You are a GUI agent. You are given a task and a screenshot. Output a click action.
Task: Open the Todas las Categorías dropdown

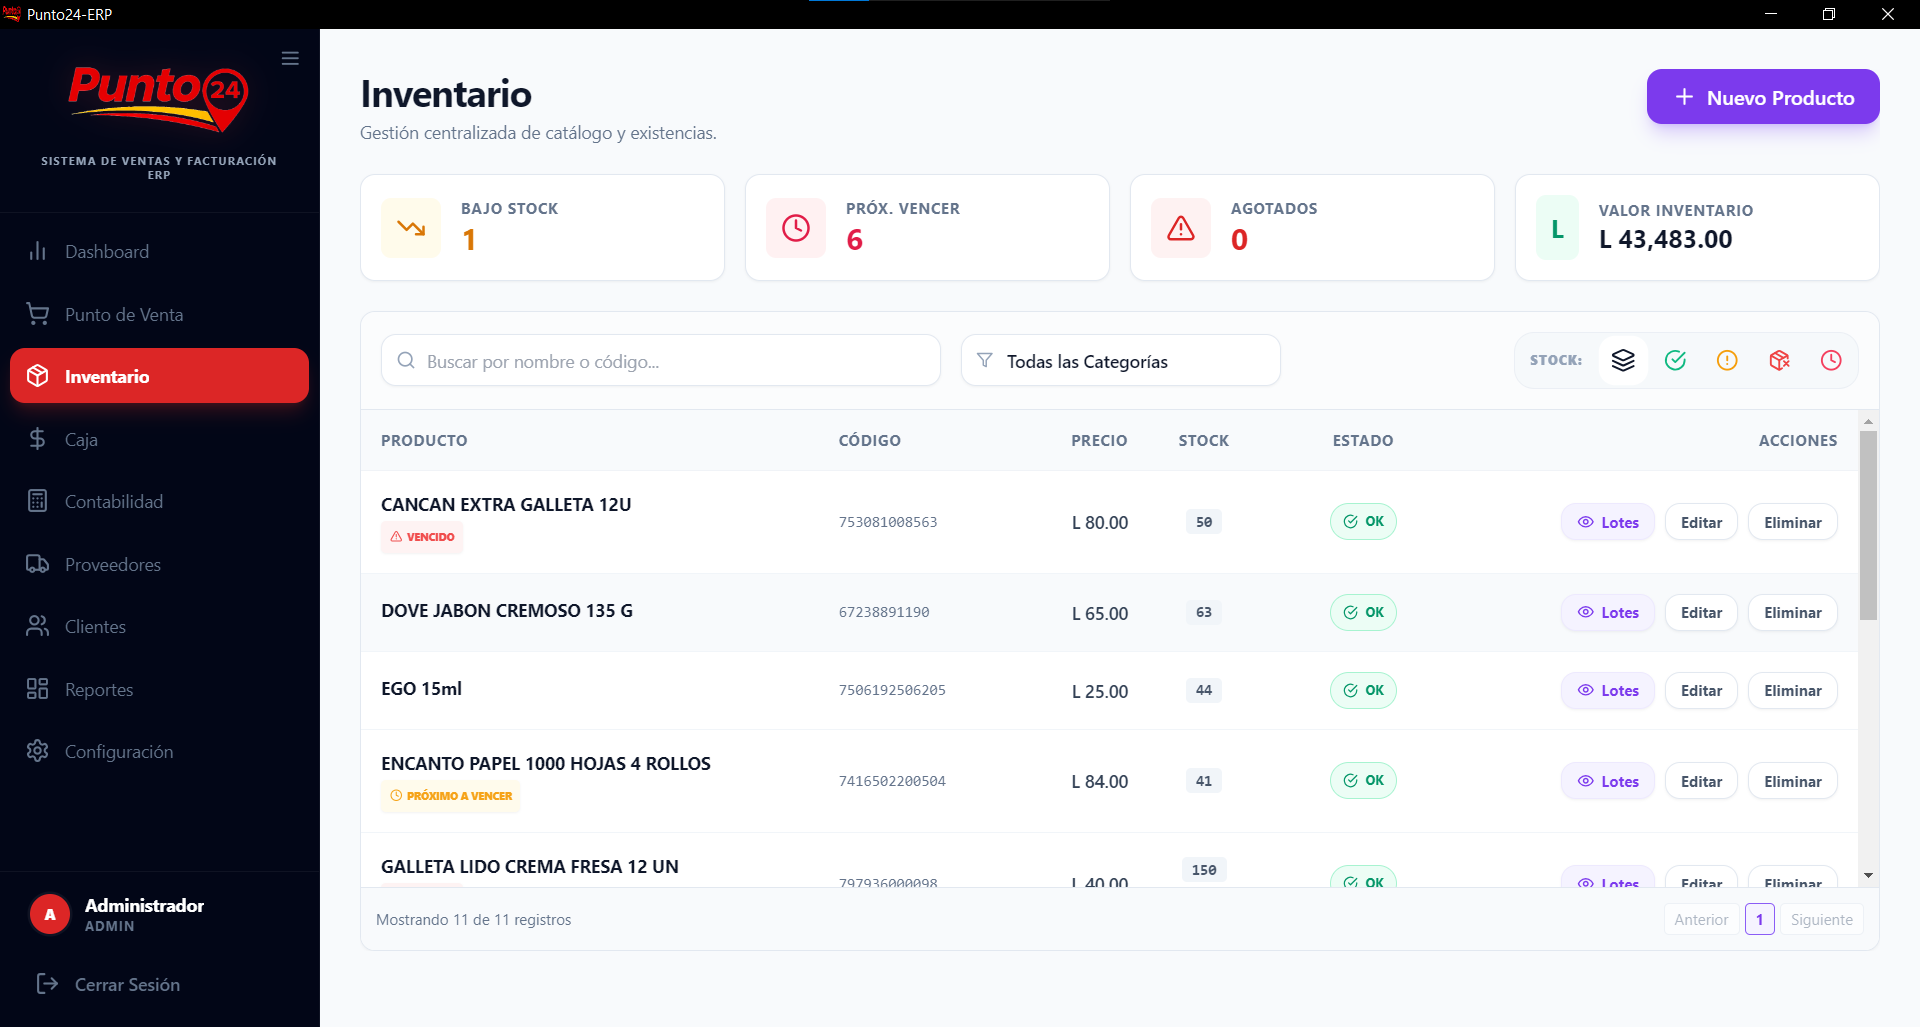tap(1120, 360)
